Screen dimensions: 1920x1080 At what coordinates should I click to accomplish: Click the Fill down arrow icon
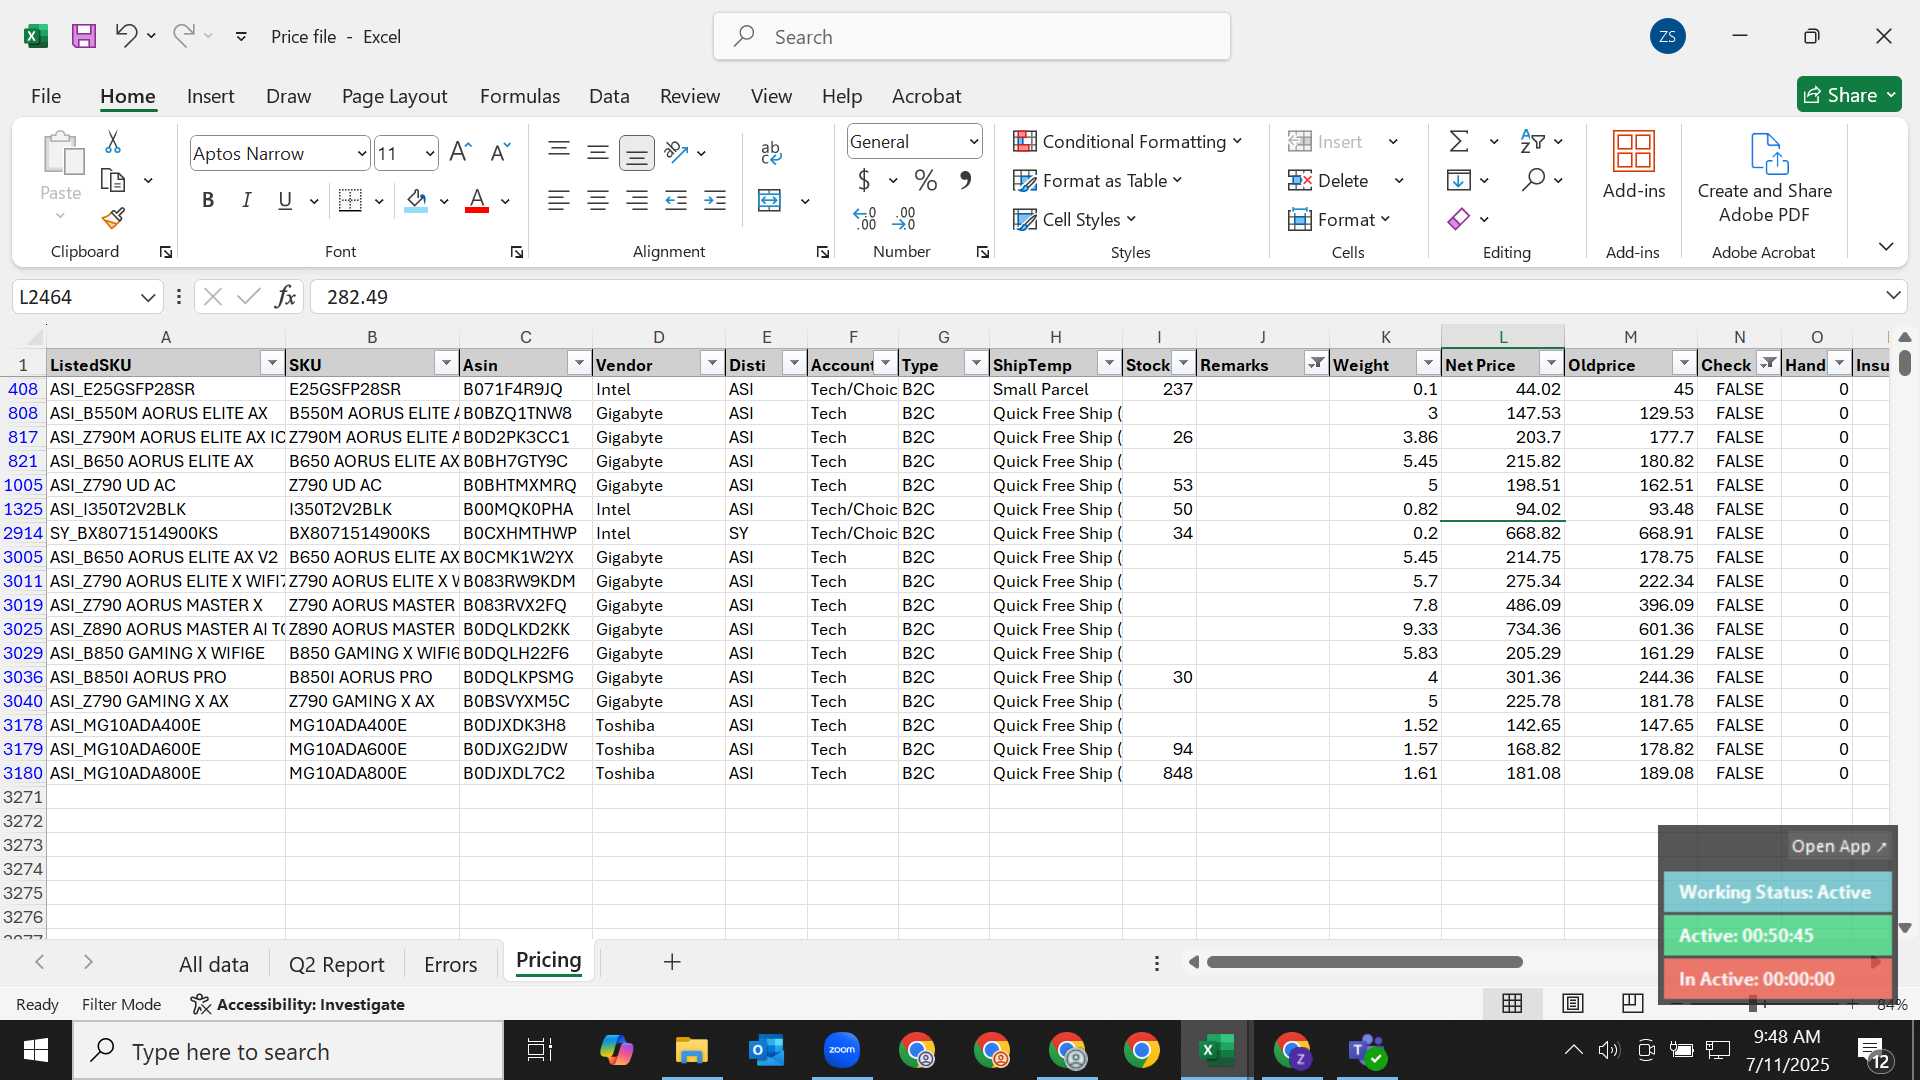pyautogui.click(x=1459, y=180)
